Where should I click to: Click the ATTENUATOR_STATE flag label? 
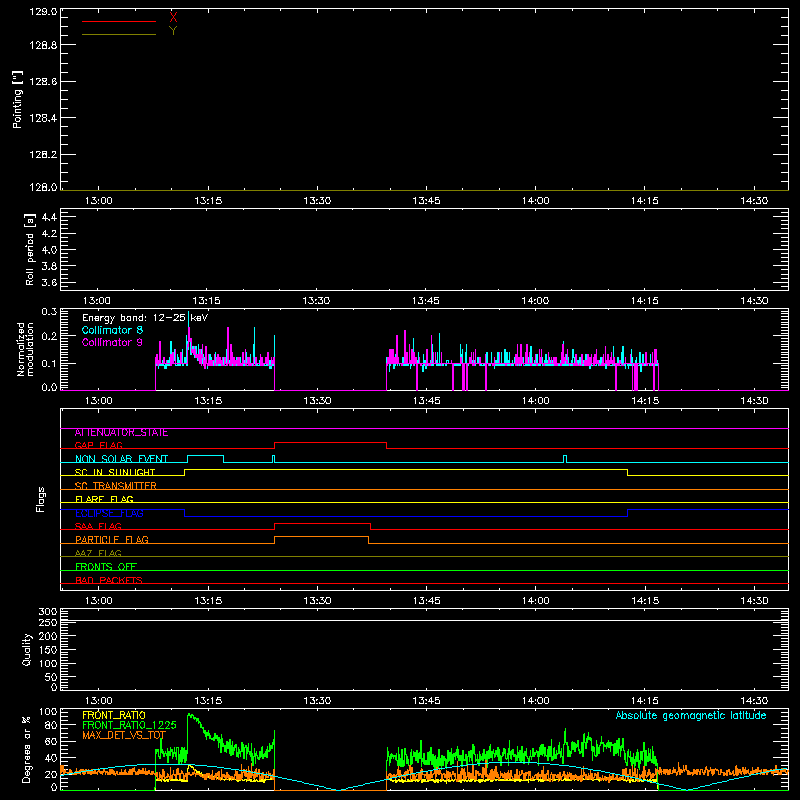point(121,433)
